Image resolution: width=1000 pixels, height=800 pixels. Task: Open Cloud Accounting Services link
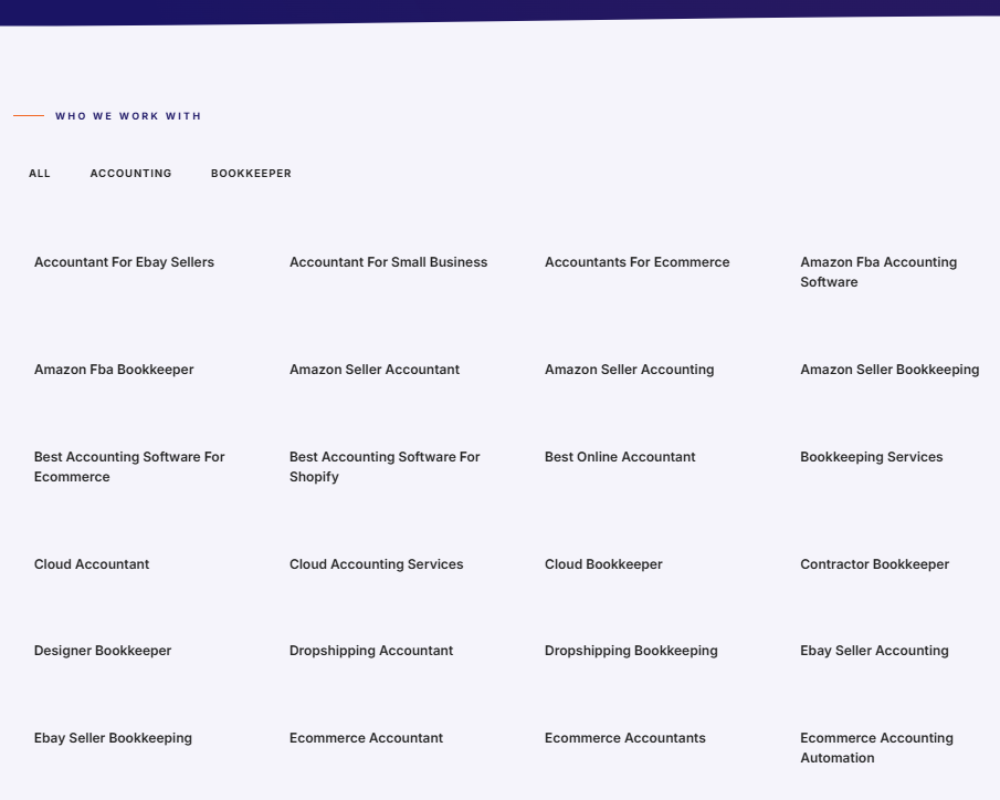(x=376, y=564)
